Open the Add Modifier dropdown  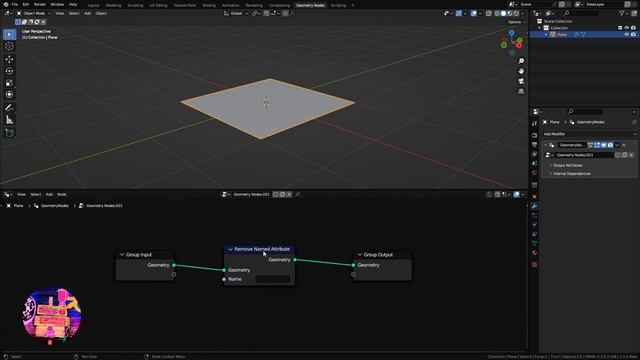[x=589, y=134]
